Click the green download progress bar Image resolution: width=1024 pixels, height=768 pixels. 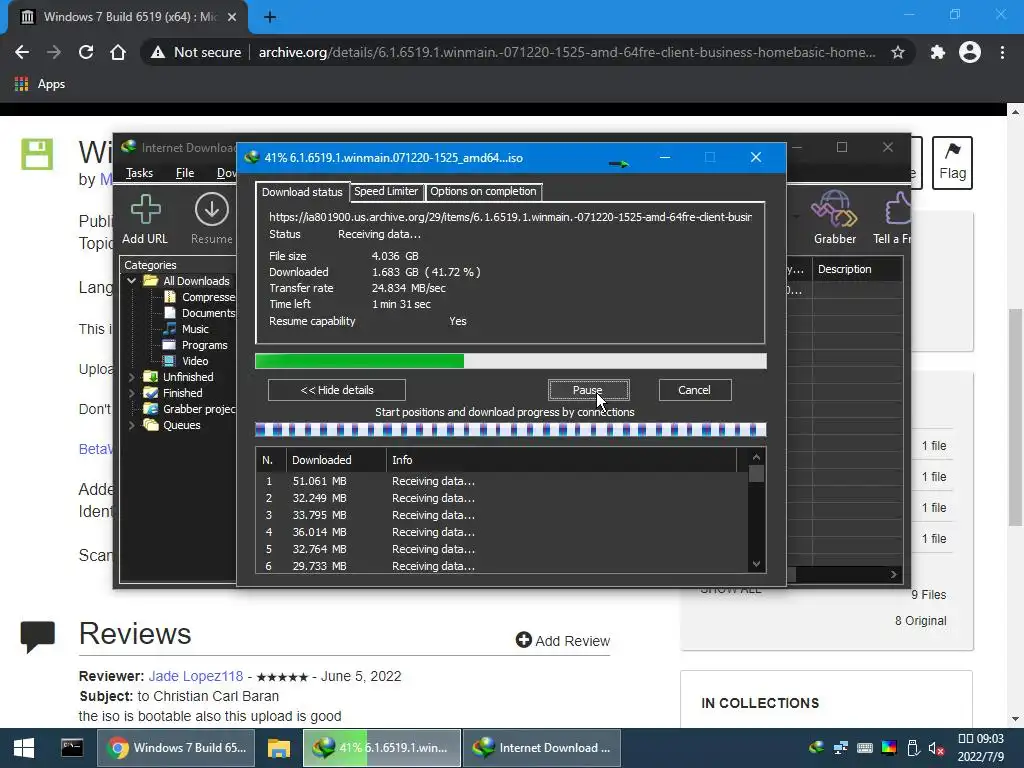(359, 361)
